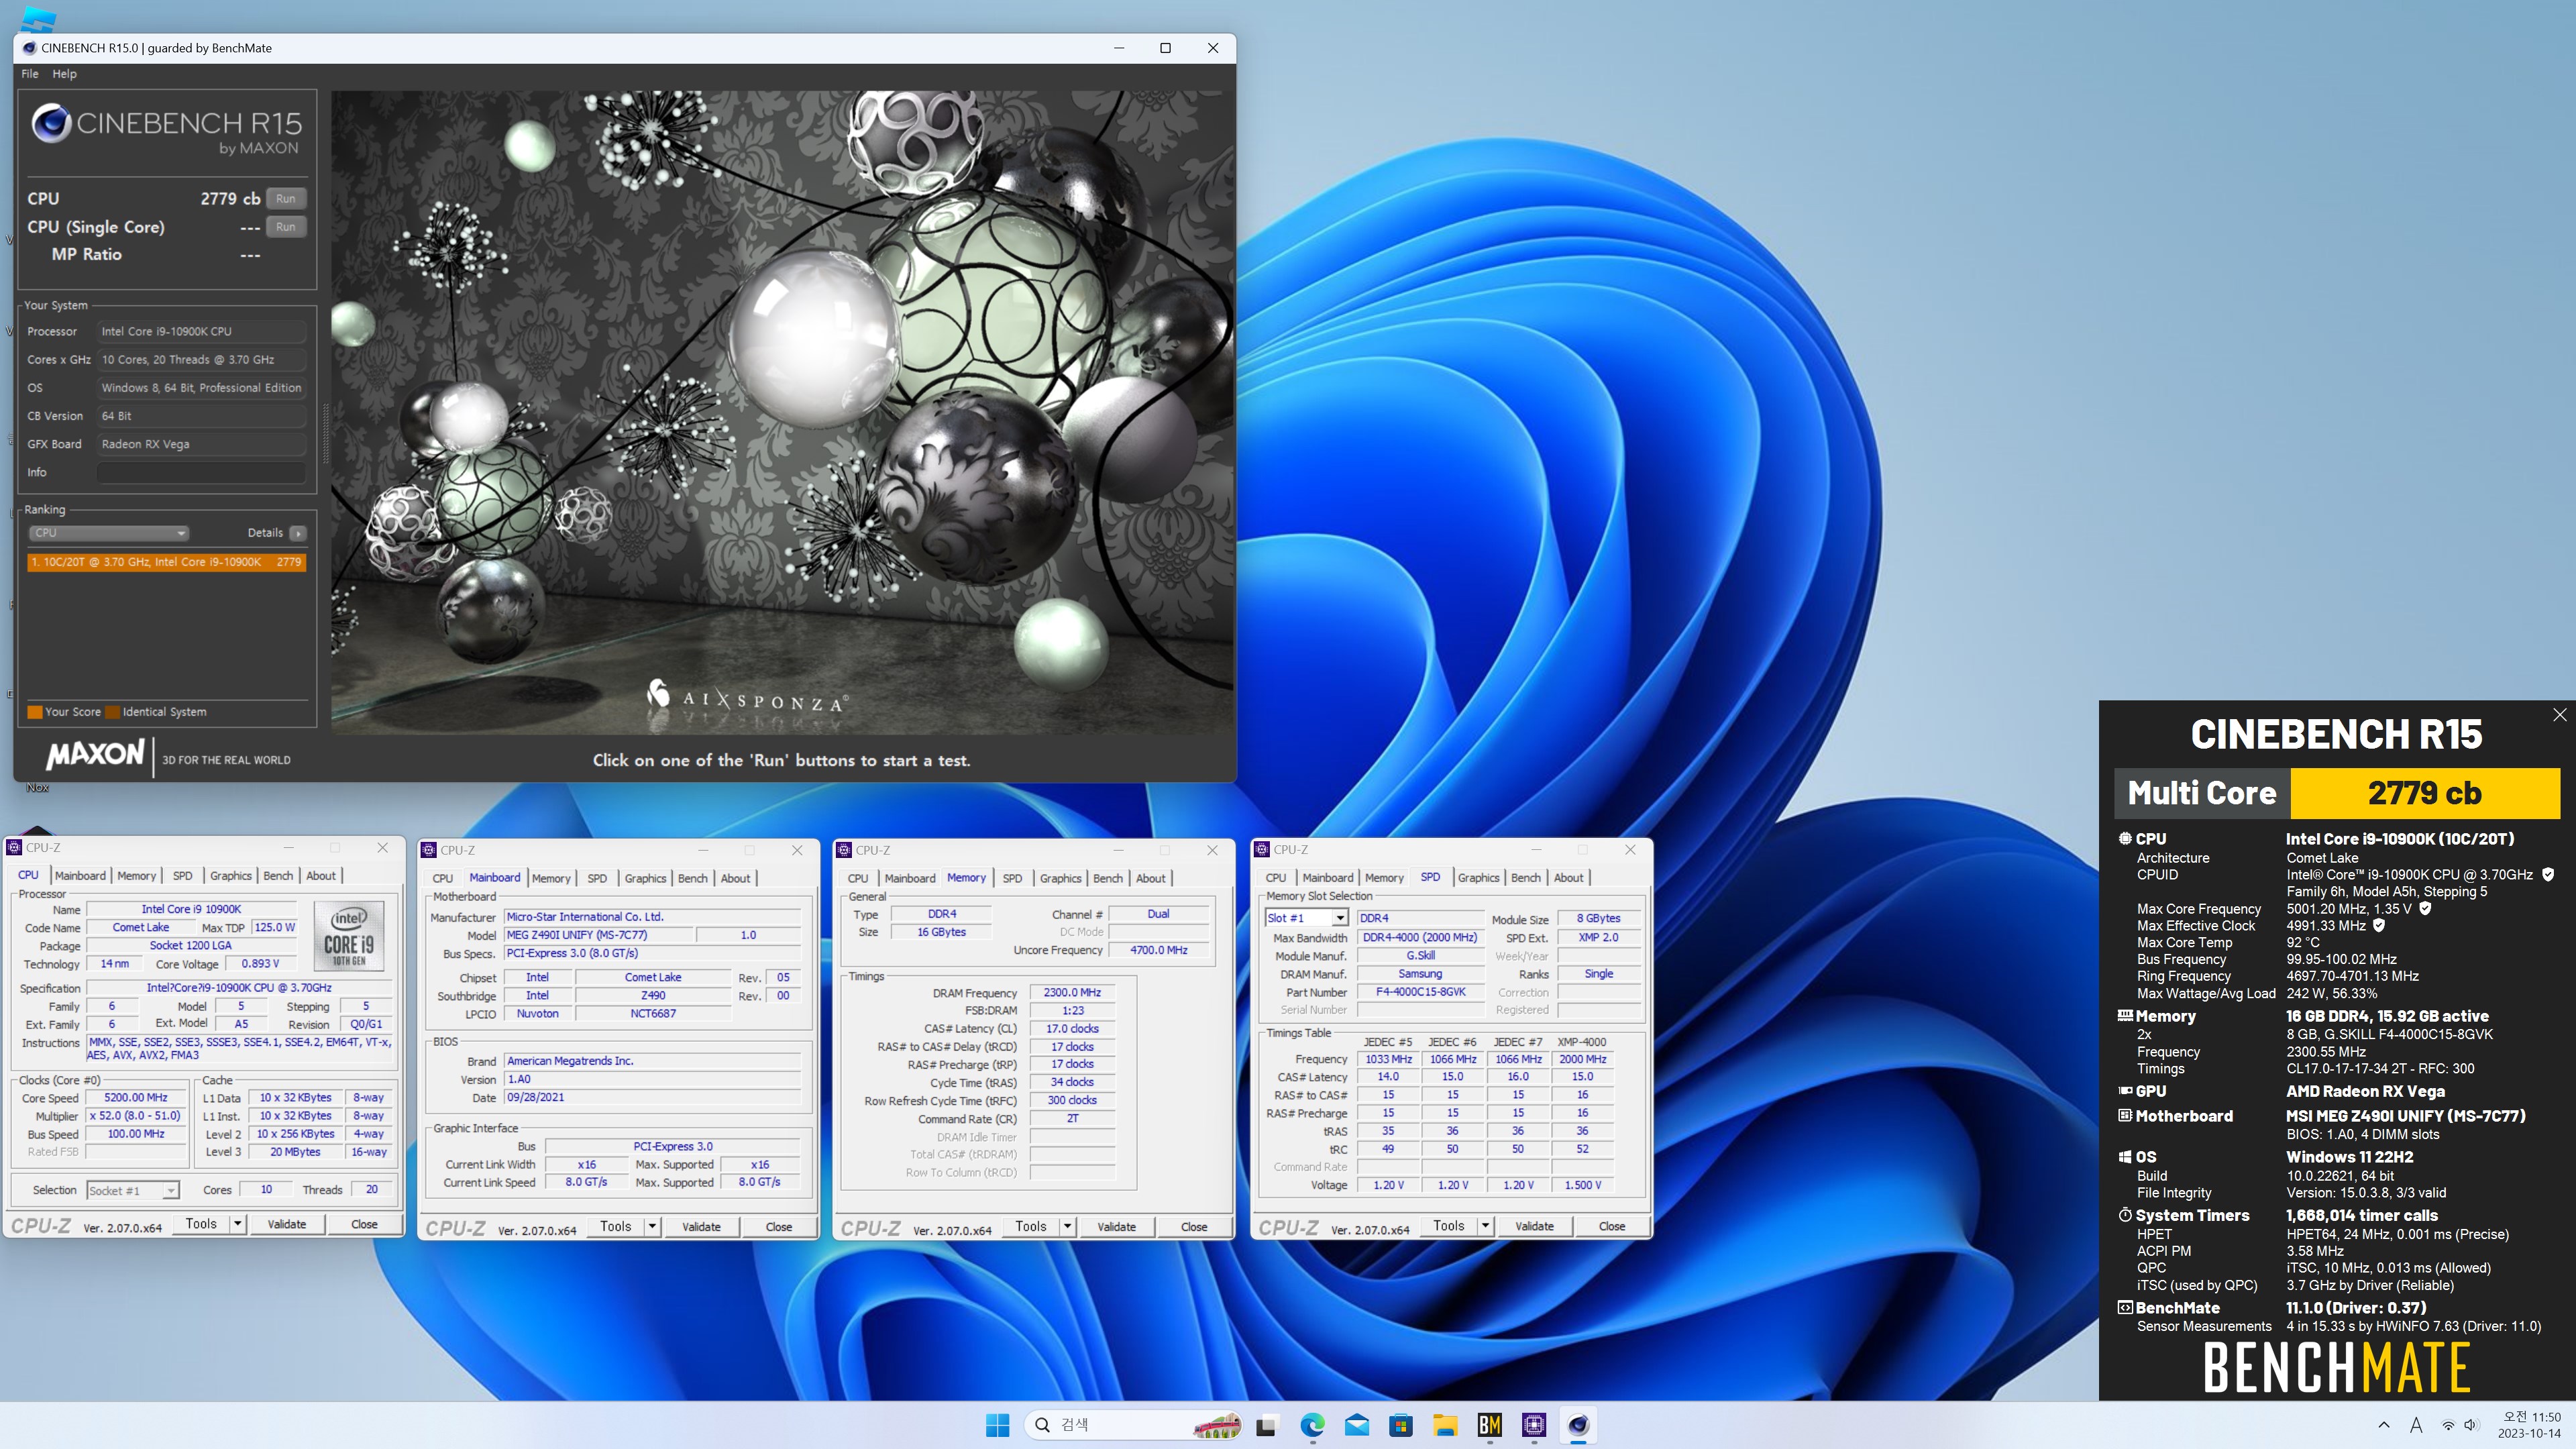Image resolution: width=2576 pixels, height=1449 pixels.
Task: Switch to About tab in SPD CPU-Z window
Action: point(1568,878)
